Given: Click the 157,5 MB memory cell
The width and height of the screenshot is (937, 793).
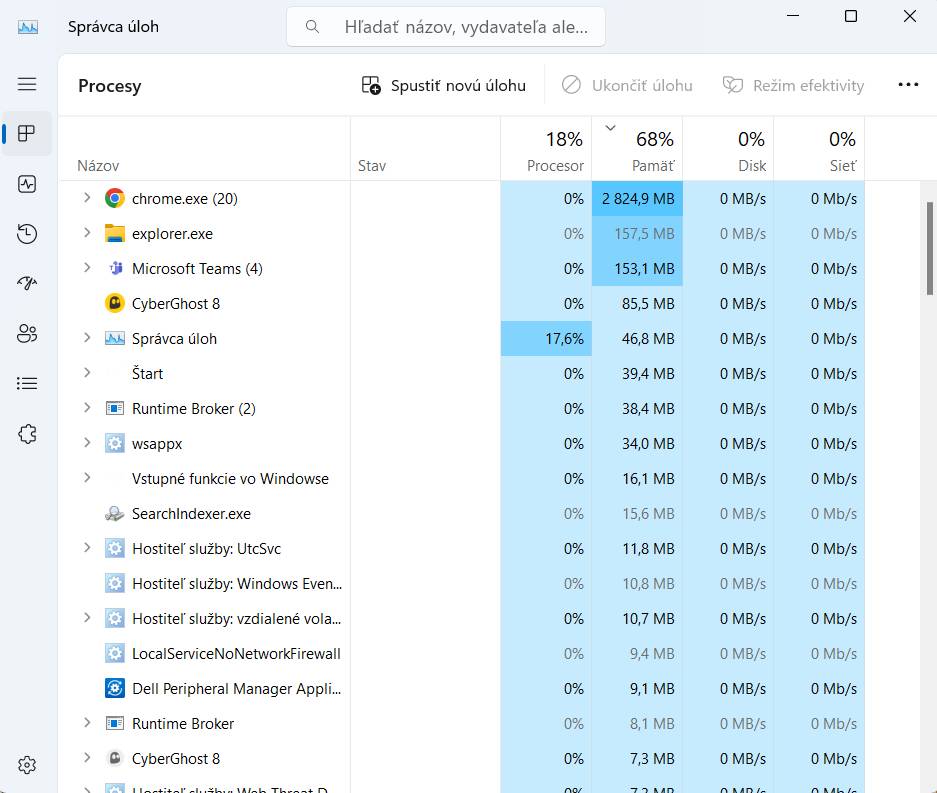Looking at the screenshot, I should click(637, 234).
